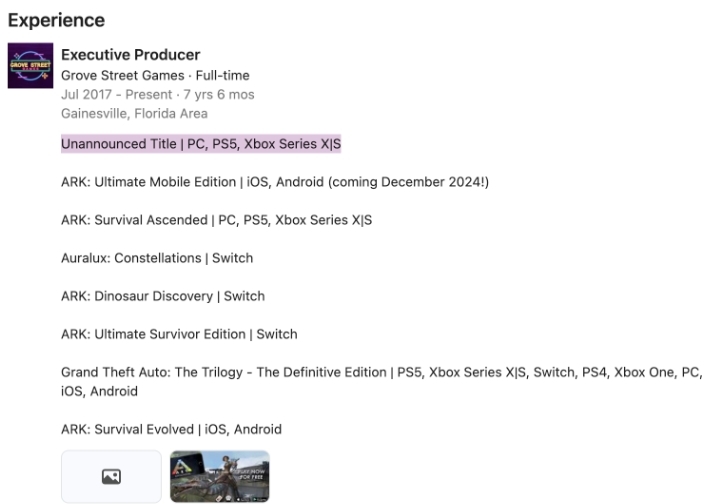Click the Gainesville, Florida Area location text
The image size is (716, 504).
[x=134, y=114]
